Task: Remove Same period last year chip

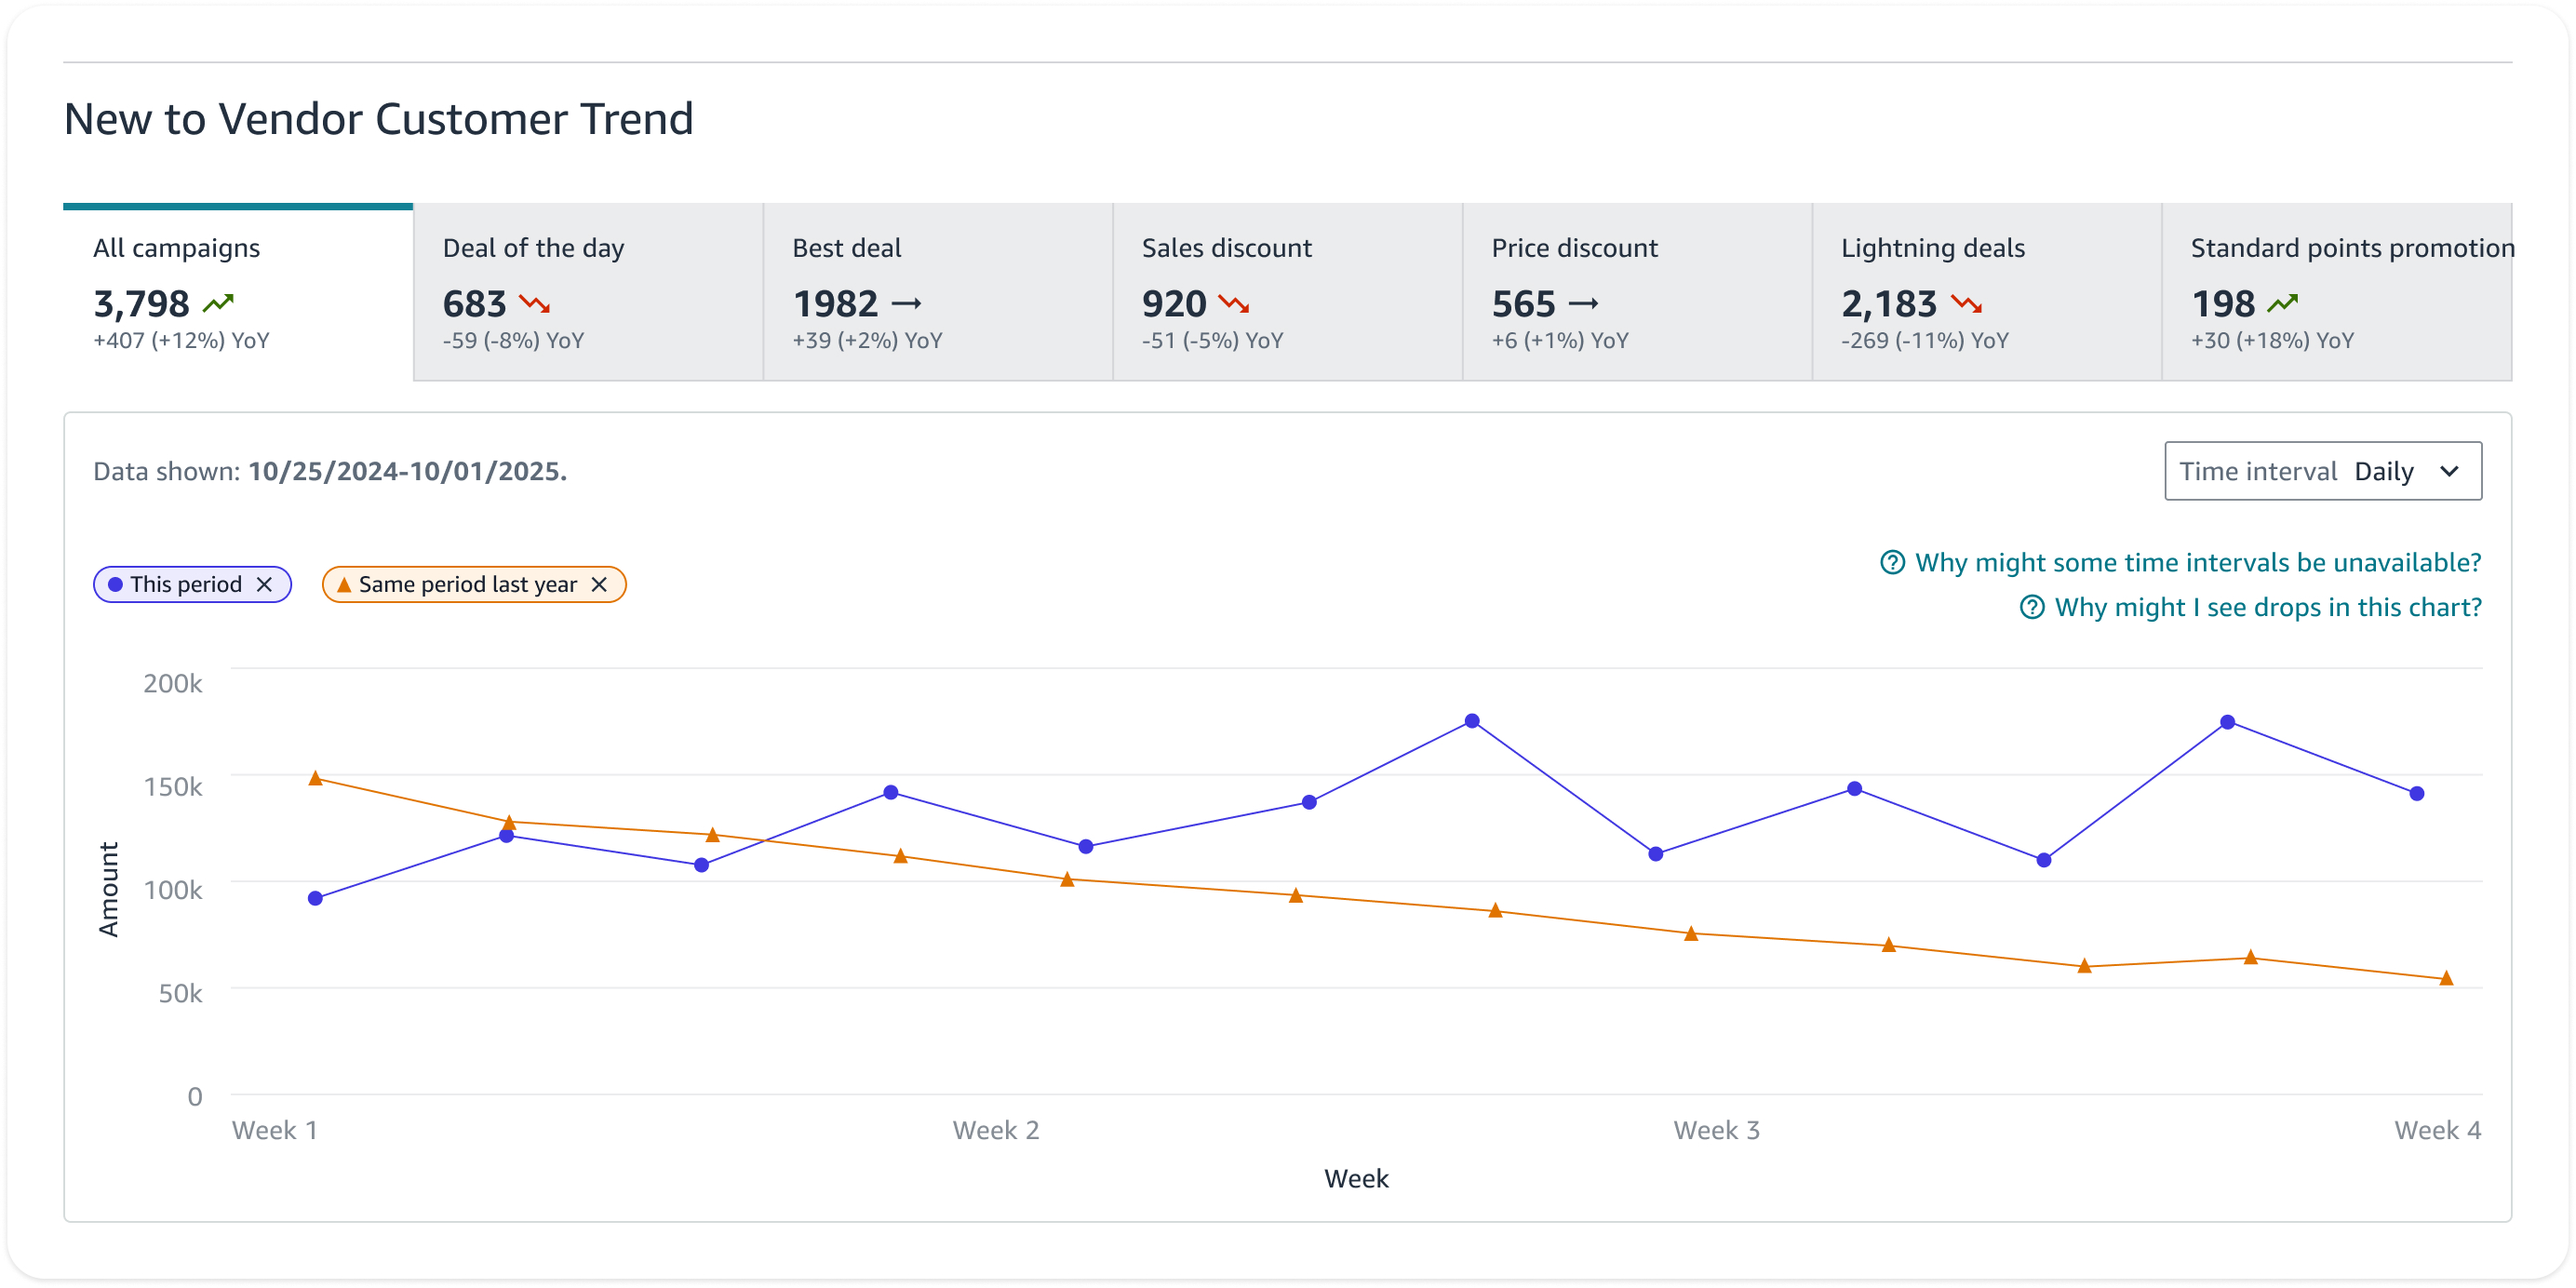Action: 599,584
